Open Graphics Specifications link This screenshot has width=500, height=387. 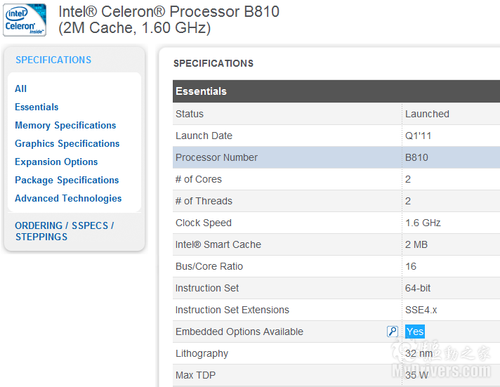click(x=67, y=144)
